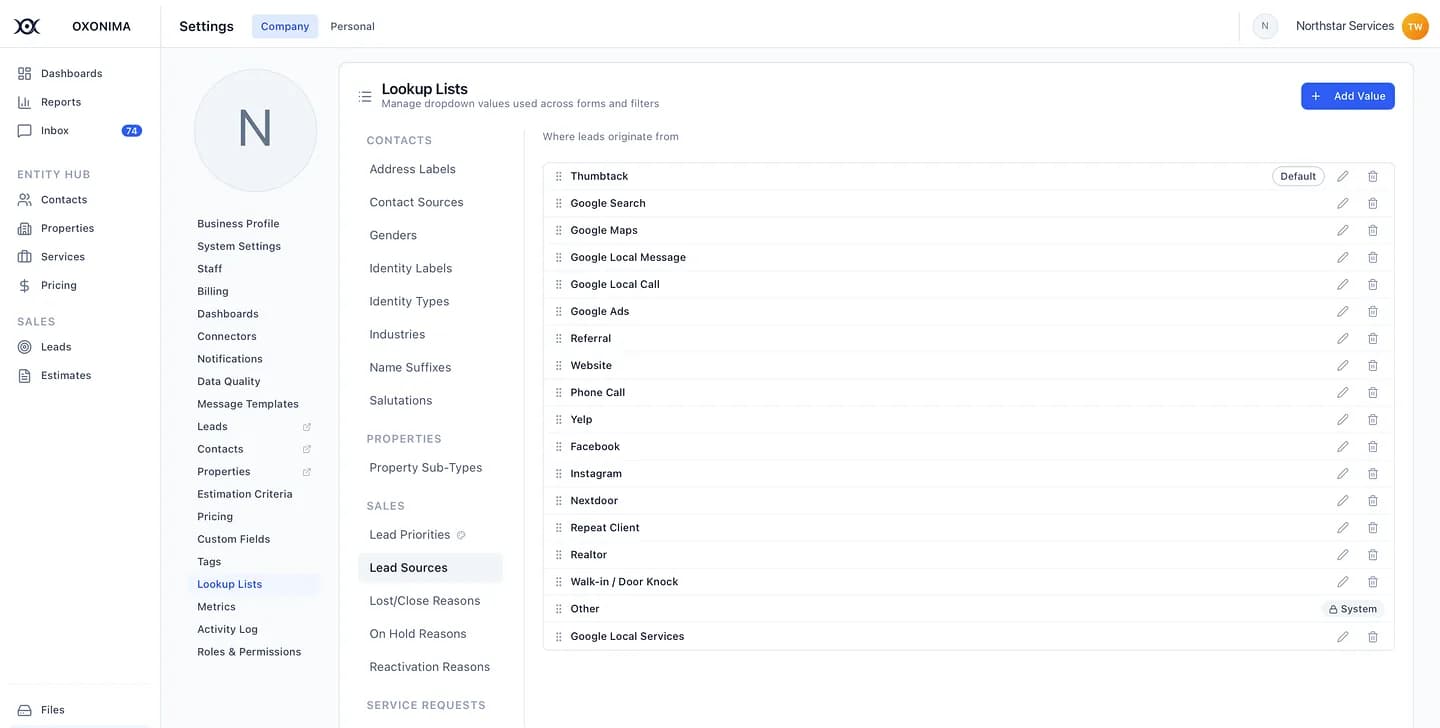The height and width of the screenshot is (728, 1440).
Task: Grab the drag handle for Nextdoor
Action: click(x=558, y=500)
